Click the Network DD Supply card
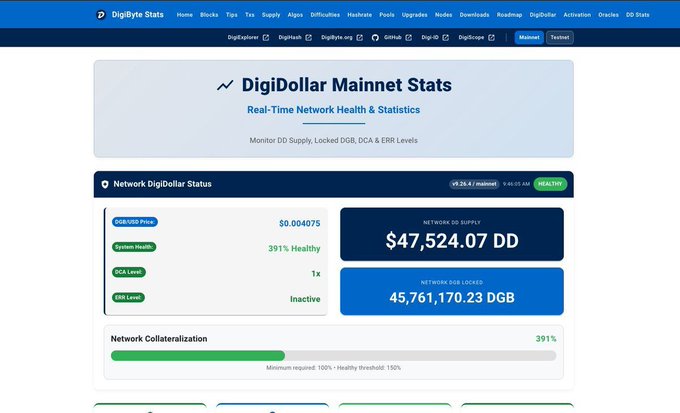This screenshot has height=413, width=680. coord(452,234)
